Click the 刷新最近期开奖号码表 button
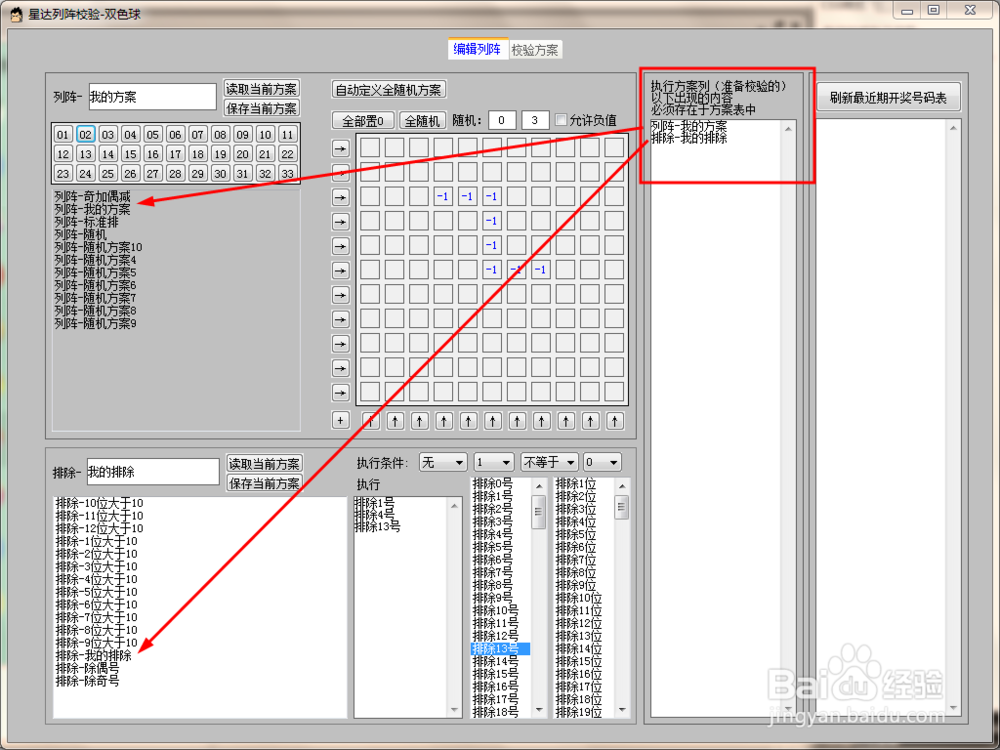The width and height of the screenshot is (1000, 750). [x=888, y=98]
